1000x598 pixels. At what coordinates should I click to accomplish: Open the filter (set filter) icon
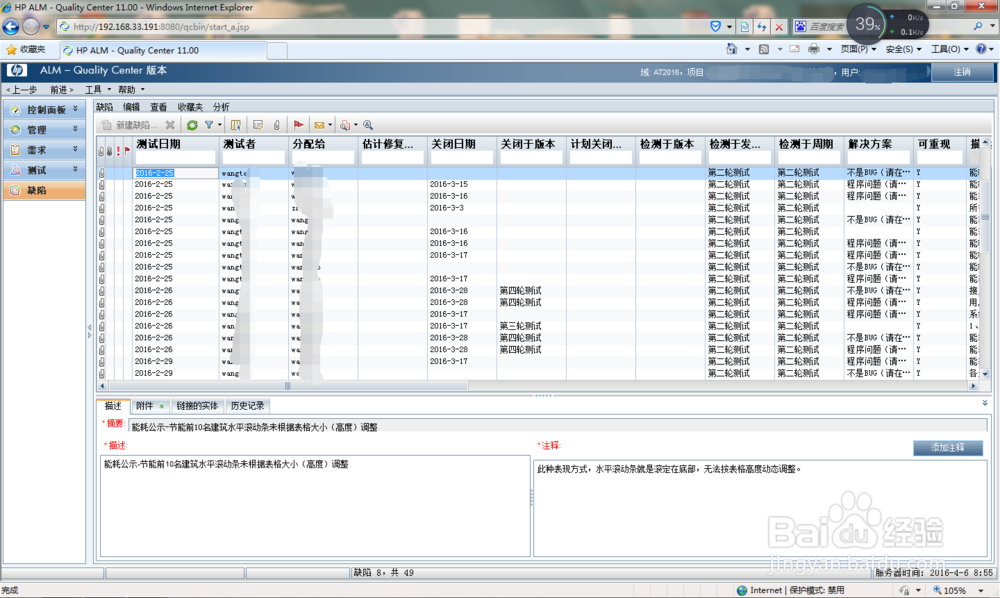coord(210,124)
